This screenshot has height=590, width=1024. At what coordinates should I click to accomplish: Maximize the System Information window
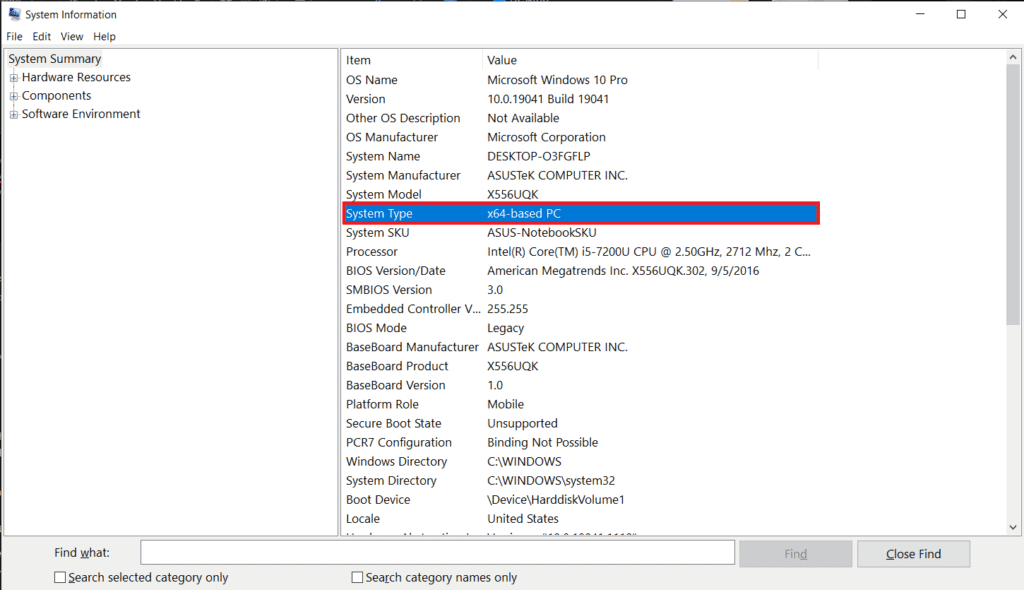coord(961,14)
